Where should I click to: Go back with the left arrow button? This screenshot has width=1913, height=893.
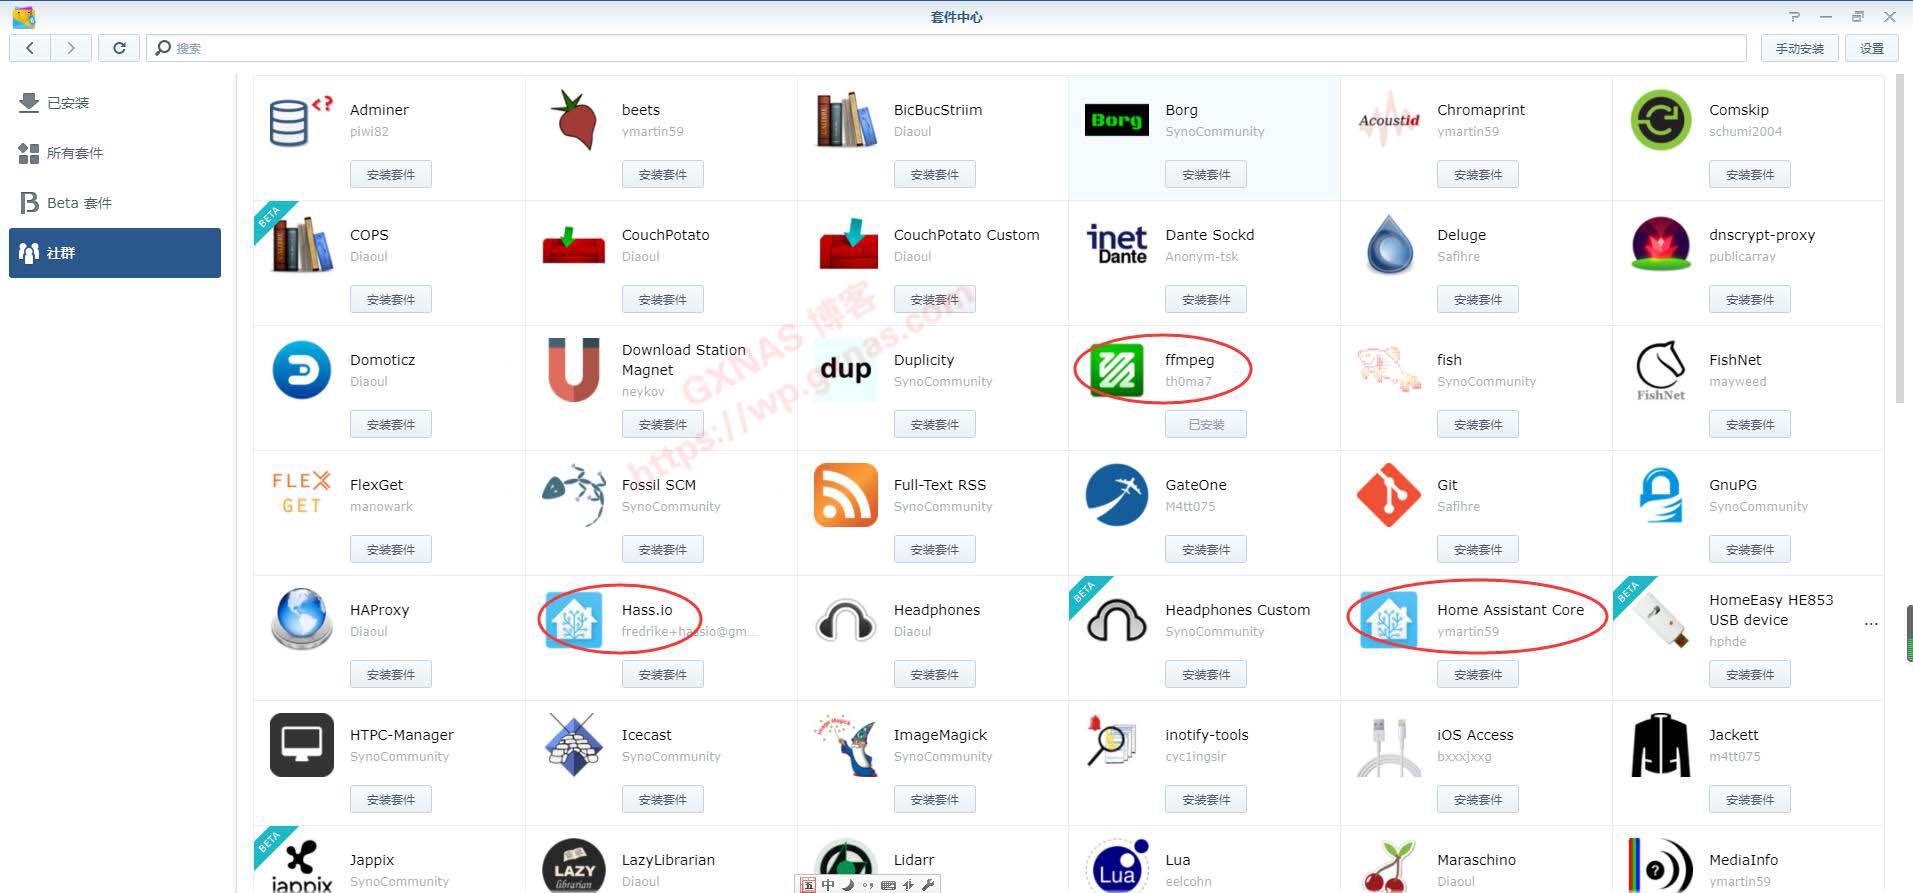coord(30,48)
